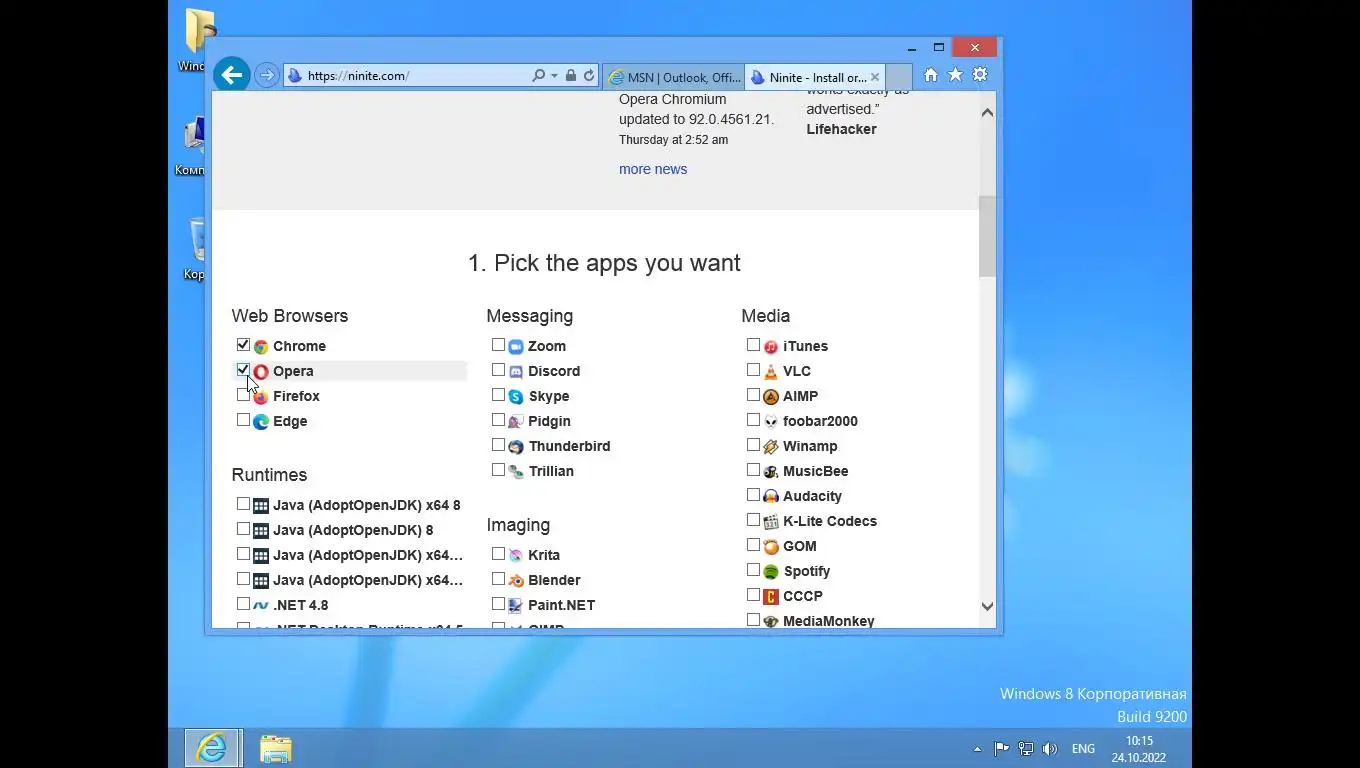1360x768 pixels.
Task: Tick the Krita checkbox
Action: 498,554
